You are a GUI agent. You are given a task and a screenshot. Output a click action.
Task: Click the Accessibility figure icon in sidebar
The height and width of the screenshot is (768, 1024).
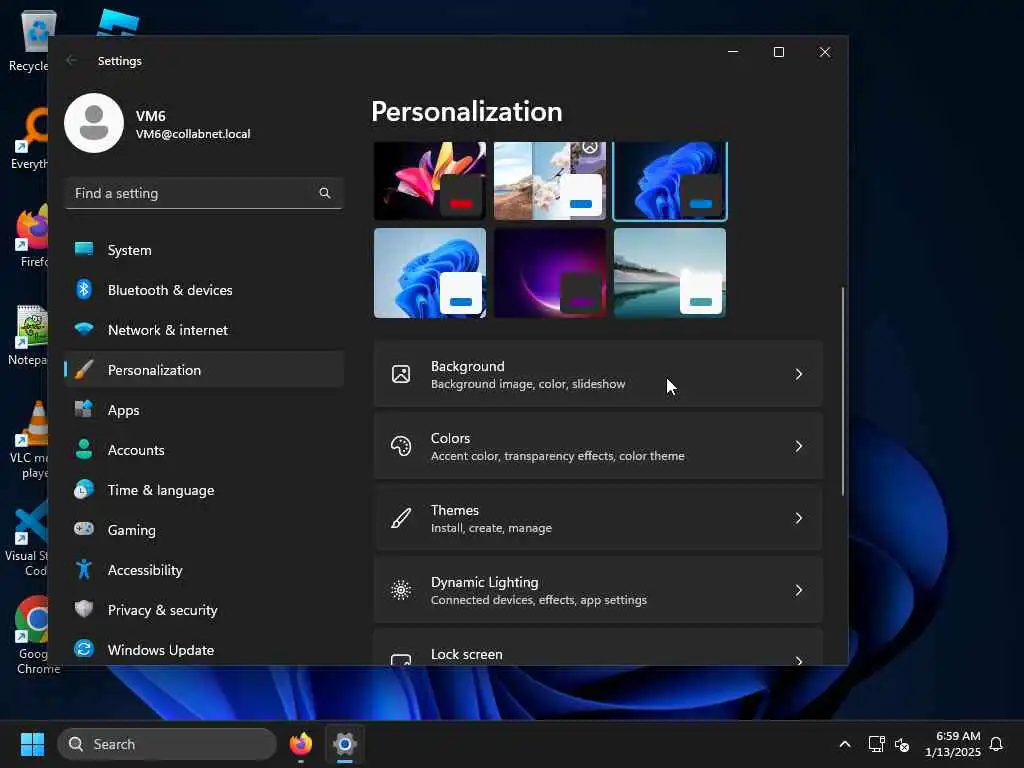84,569
